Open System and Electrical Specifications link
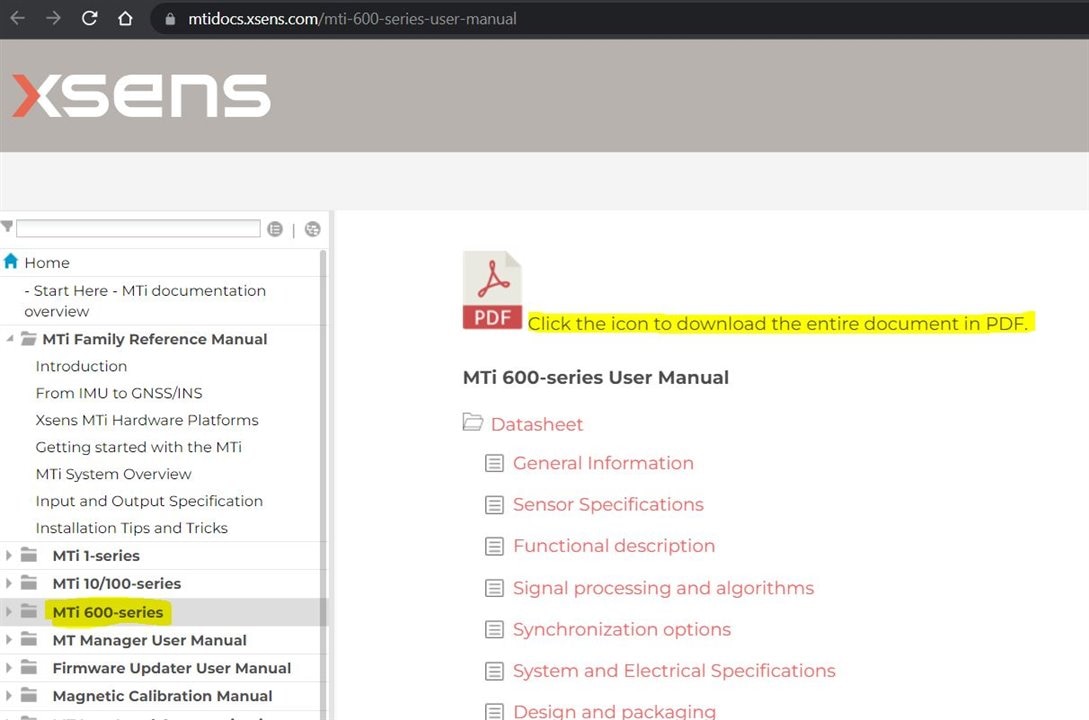This screenshot has height=720, width=1089. click(x=674, y=671)
